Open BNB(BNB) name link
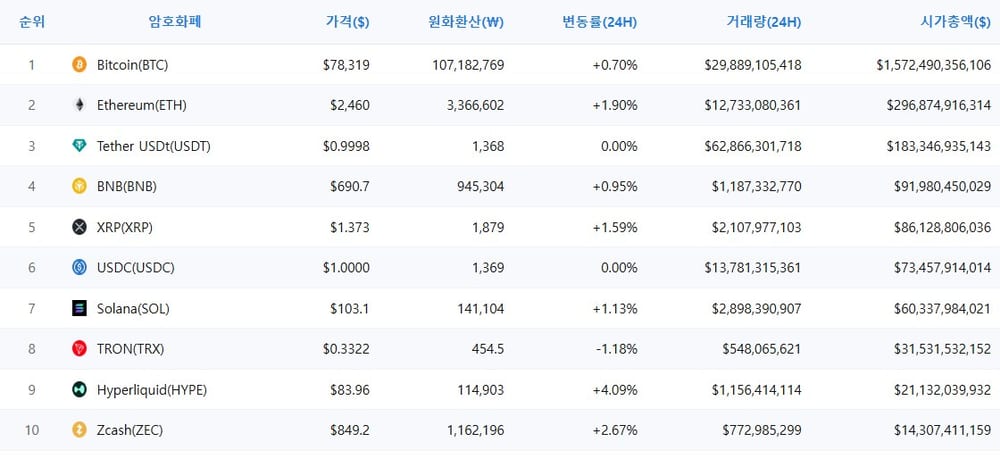The width and height of the screenshot is (1000, 459). pos(127,186)
